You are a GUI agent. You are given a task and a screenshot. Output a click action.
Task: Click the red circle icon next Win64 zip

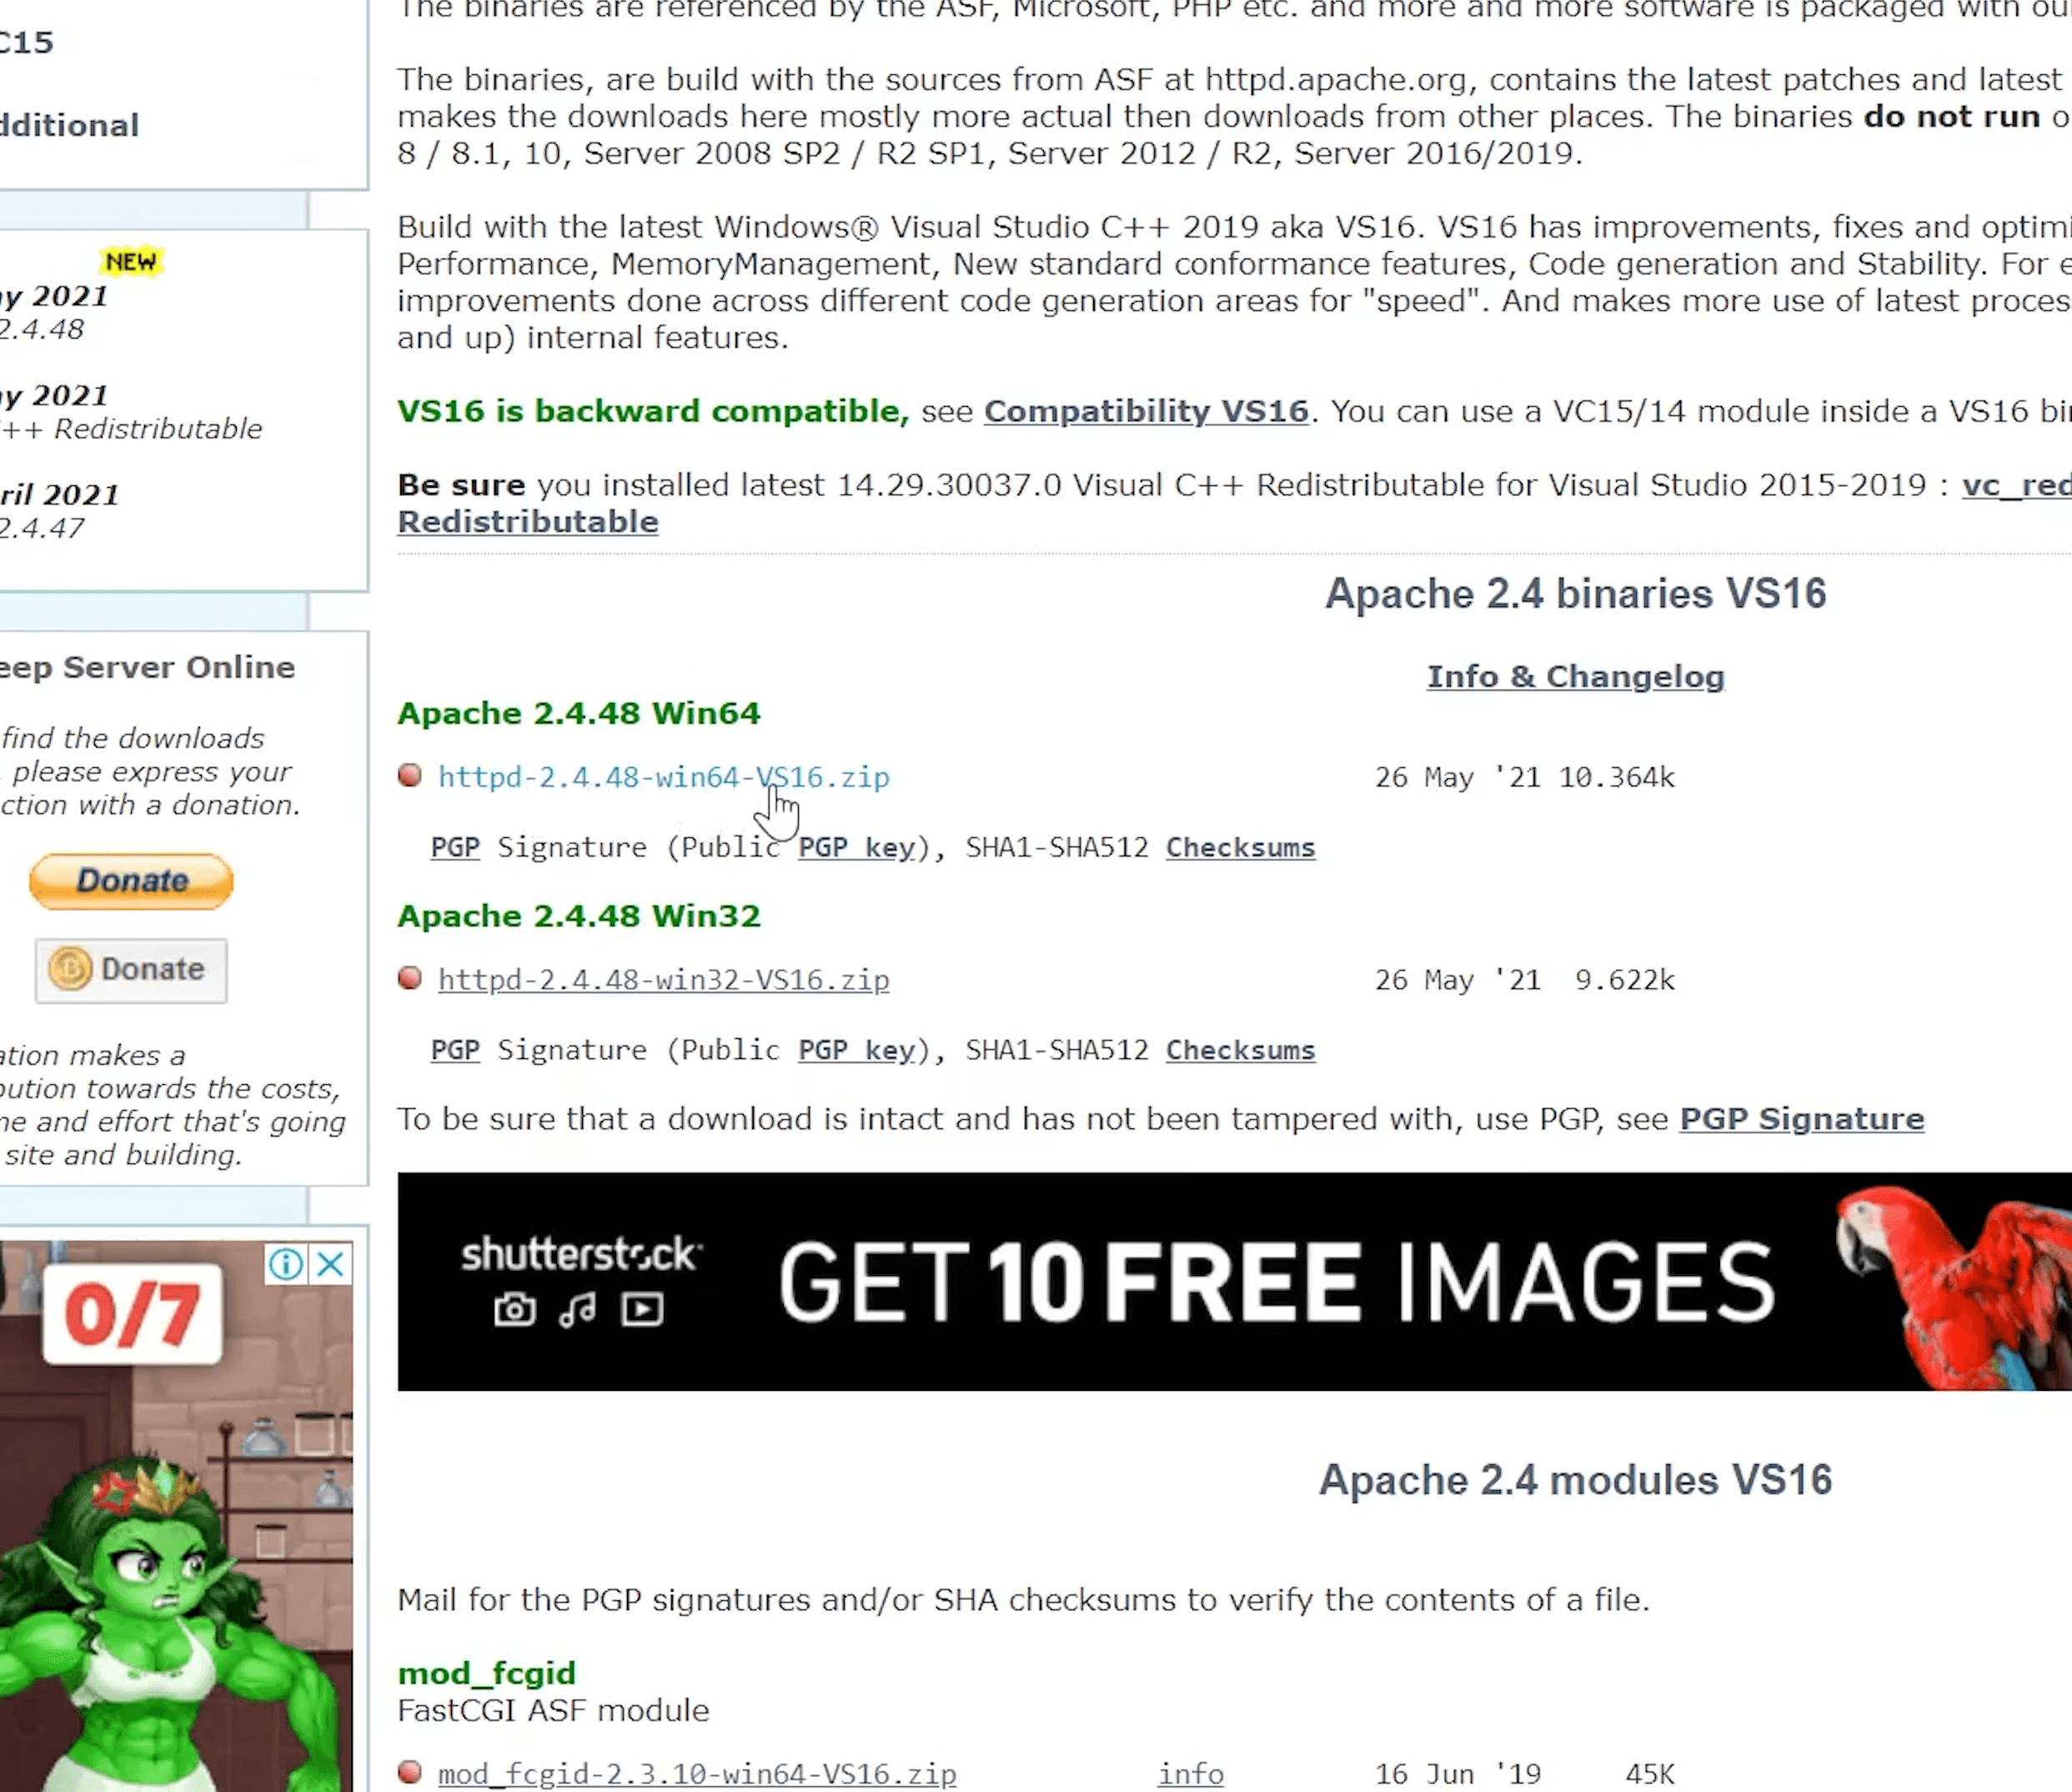[x=409, y=777]
